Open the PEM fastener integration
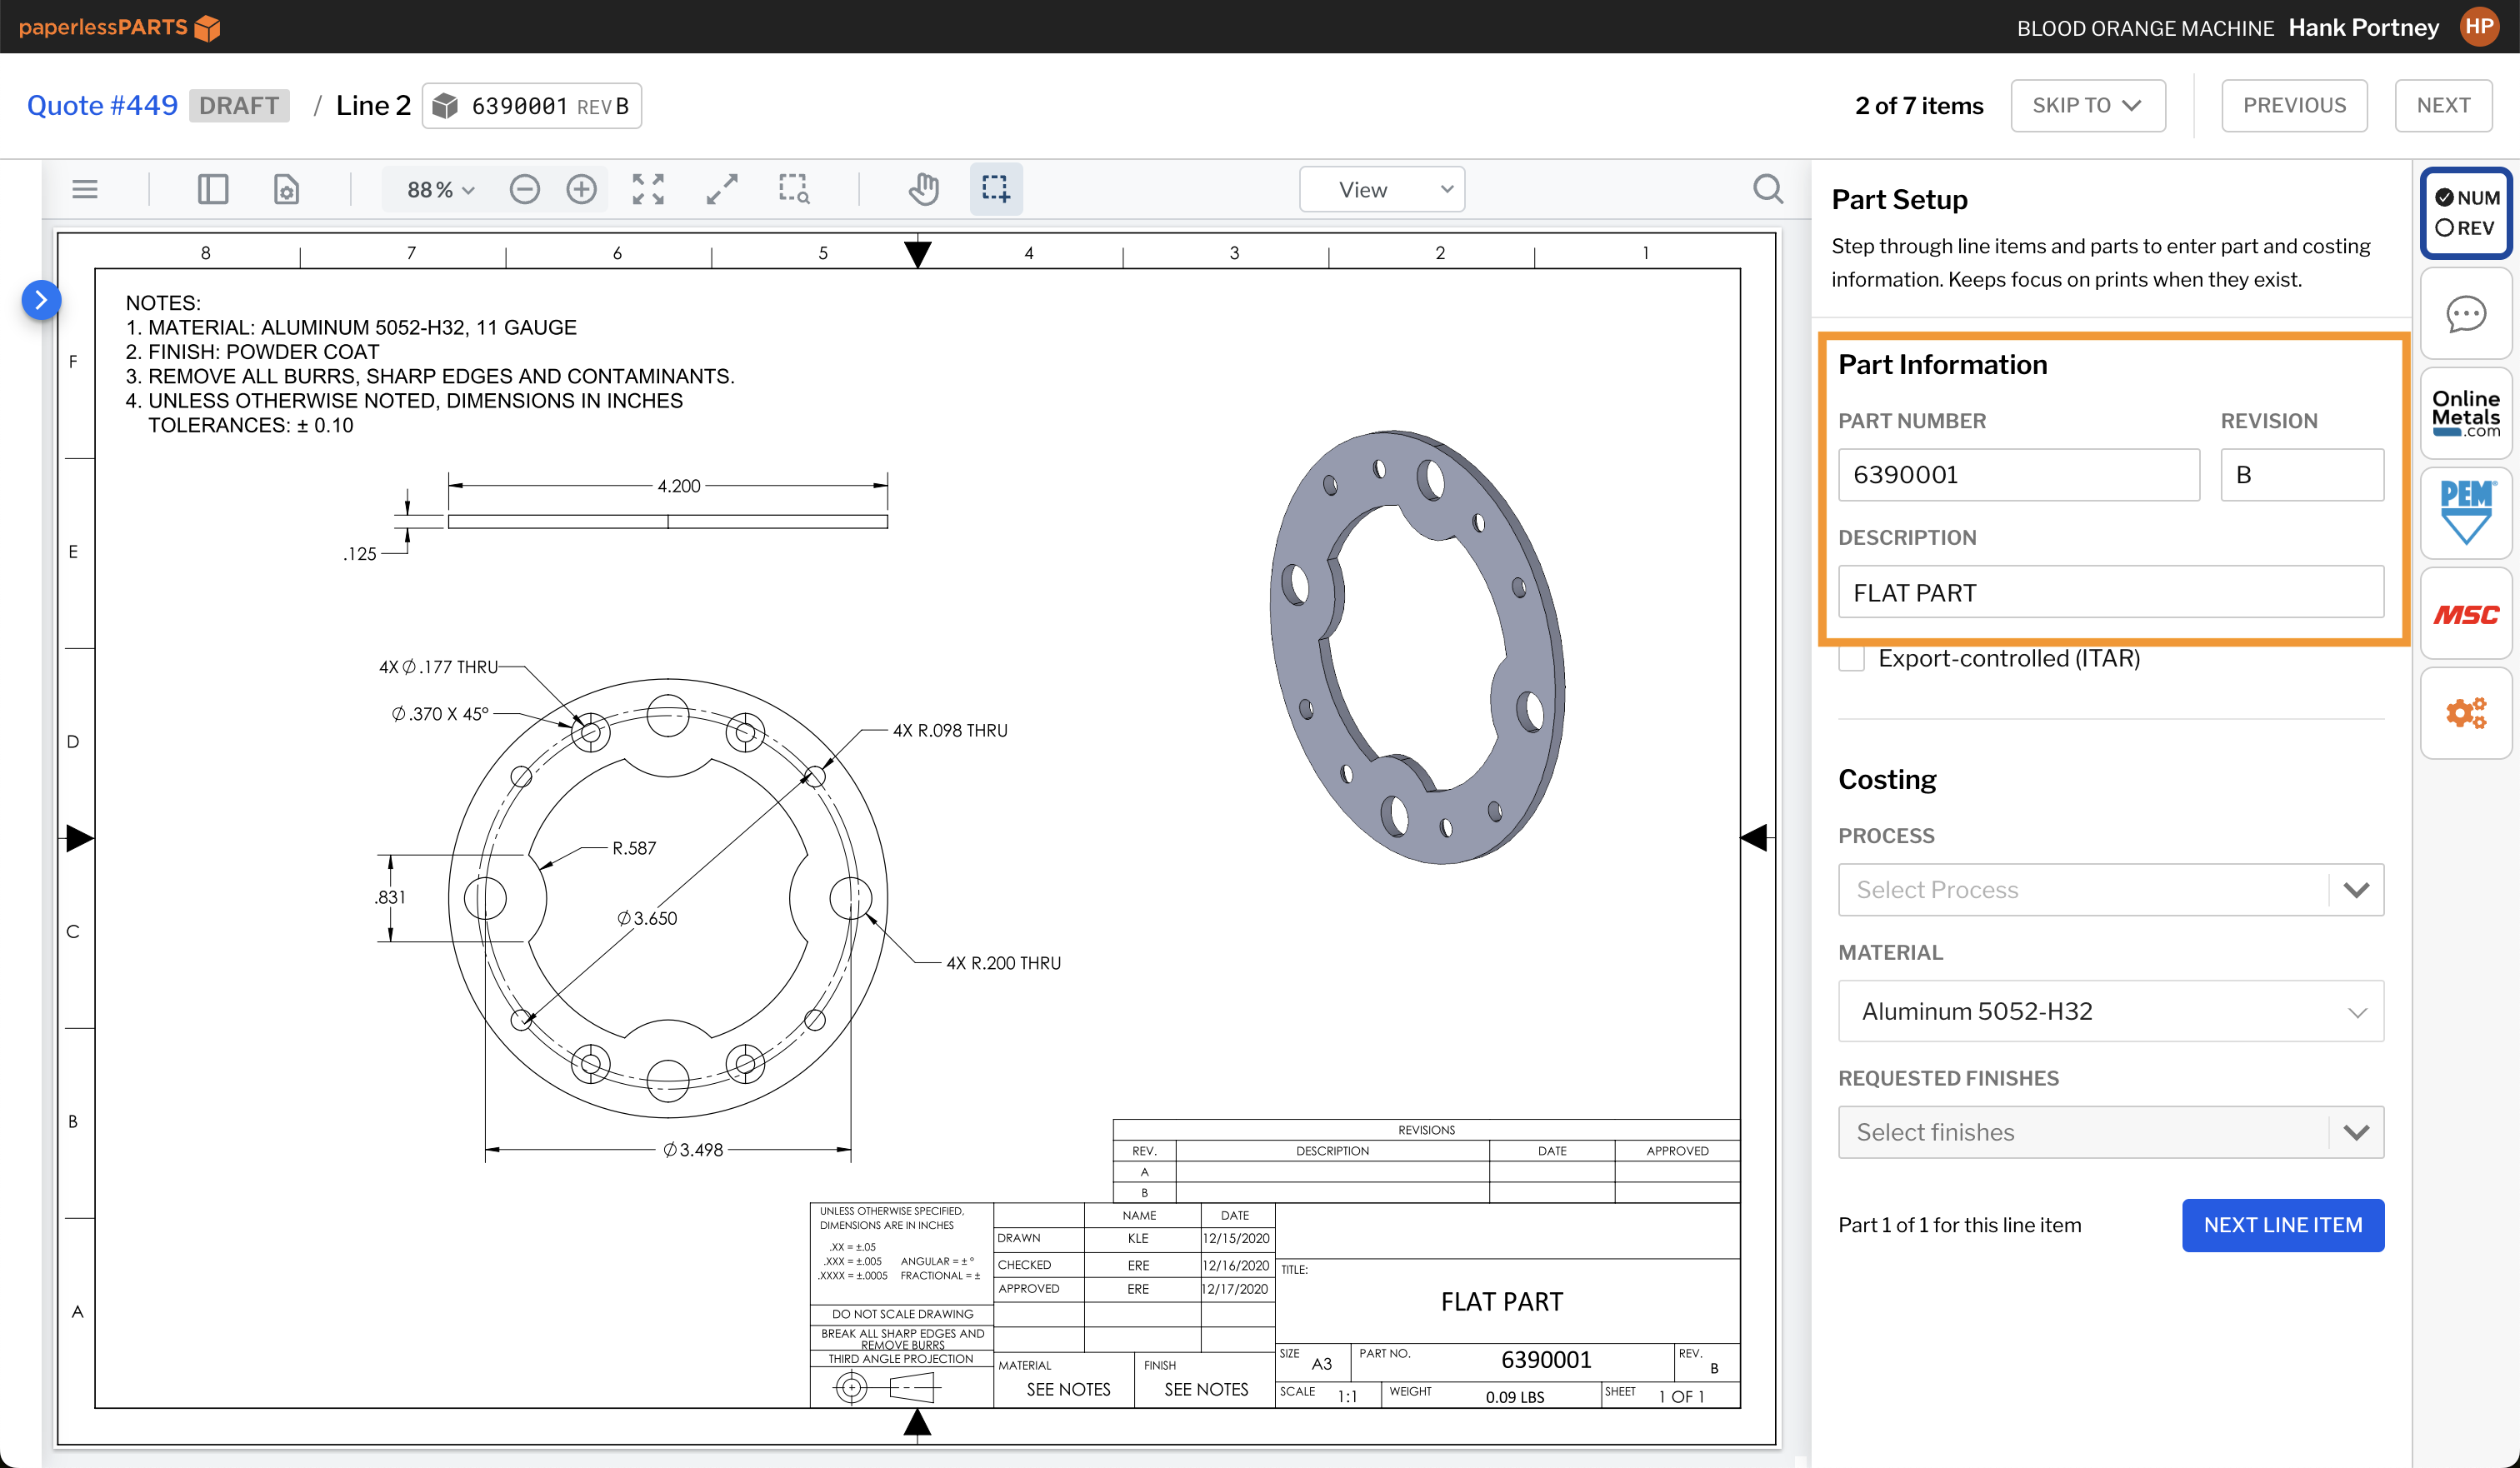2520x1468 pixels. click(2466, 512)
